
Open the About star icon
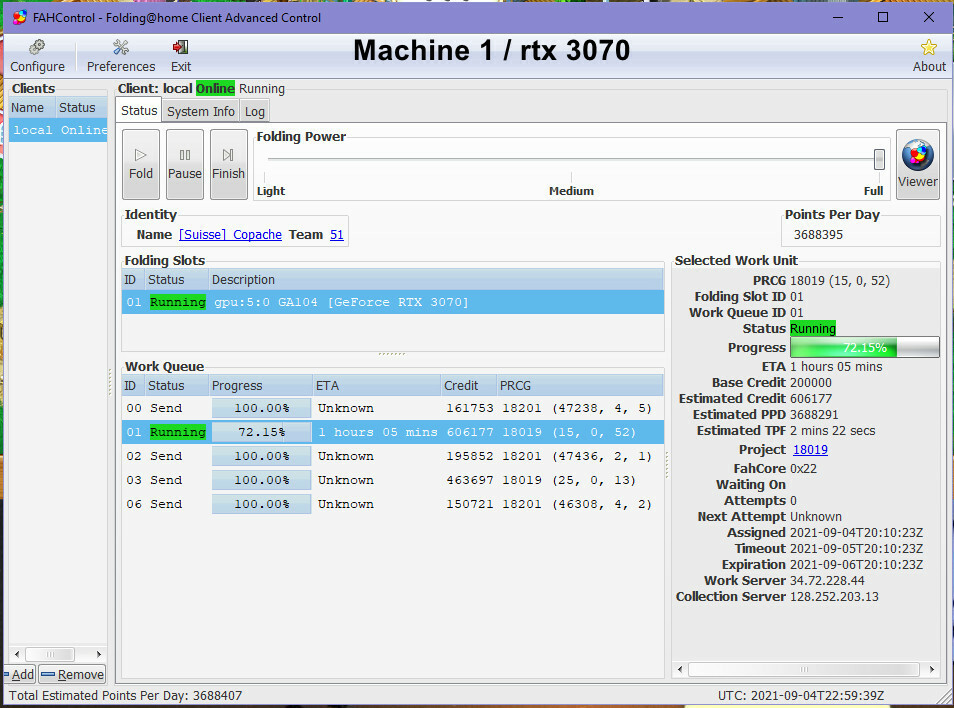point(928,56)
